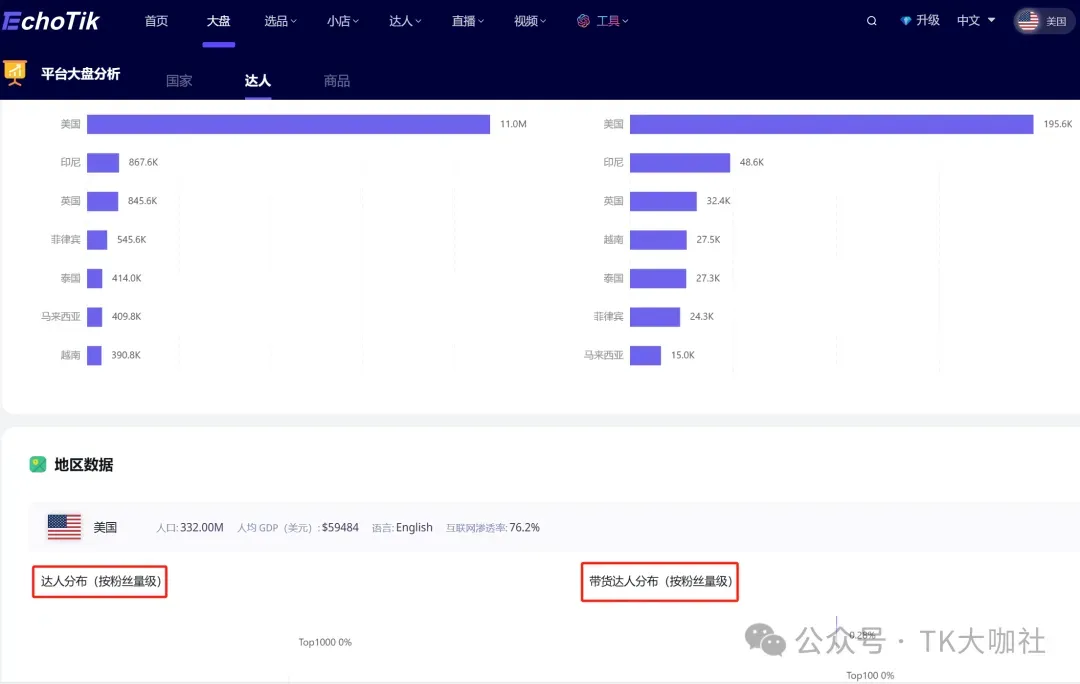Viewport: 1080px width, 684px height.
Task: Click the 英国 845.6K bar
Action: 103,201
